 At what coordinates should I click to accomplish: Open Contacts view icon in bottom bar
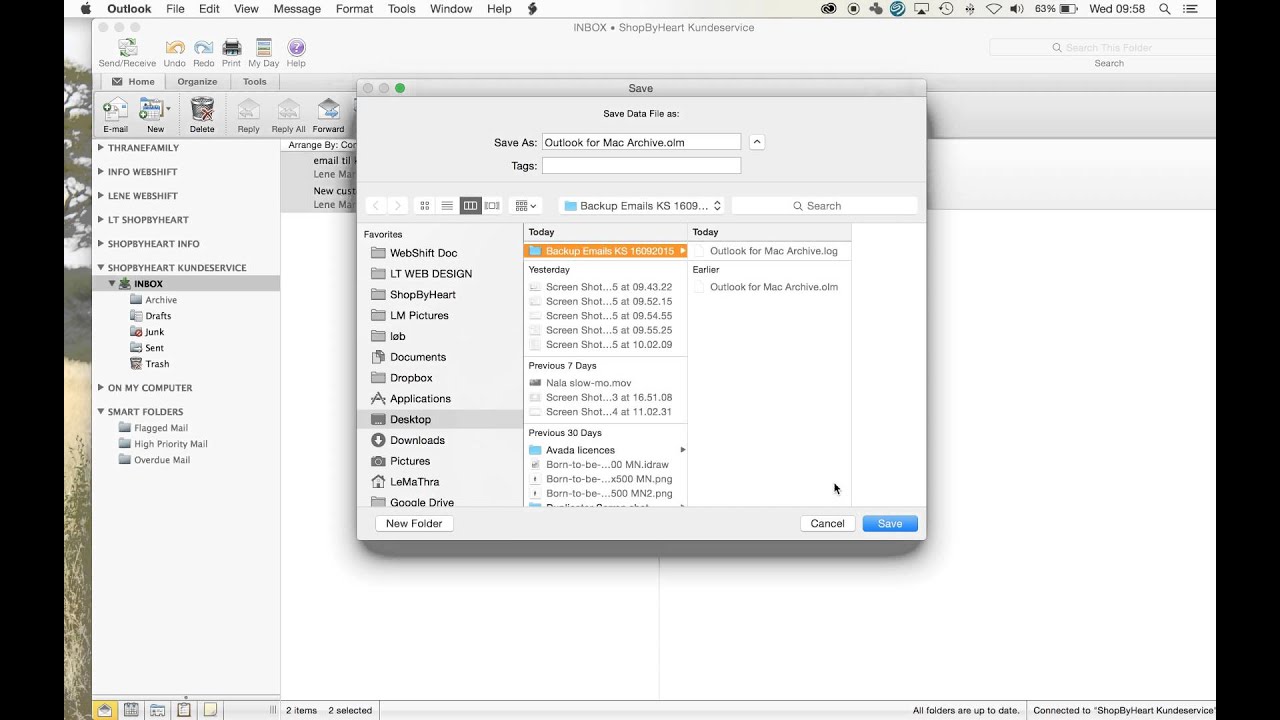coord(158,710)
